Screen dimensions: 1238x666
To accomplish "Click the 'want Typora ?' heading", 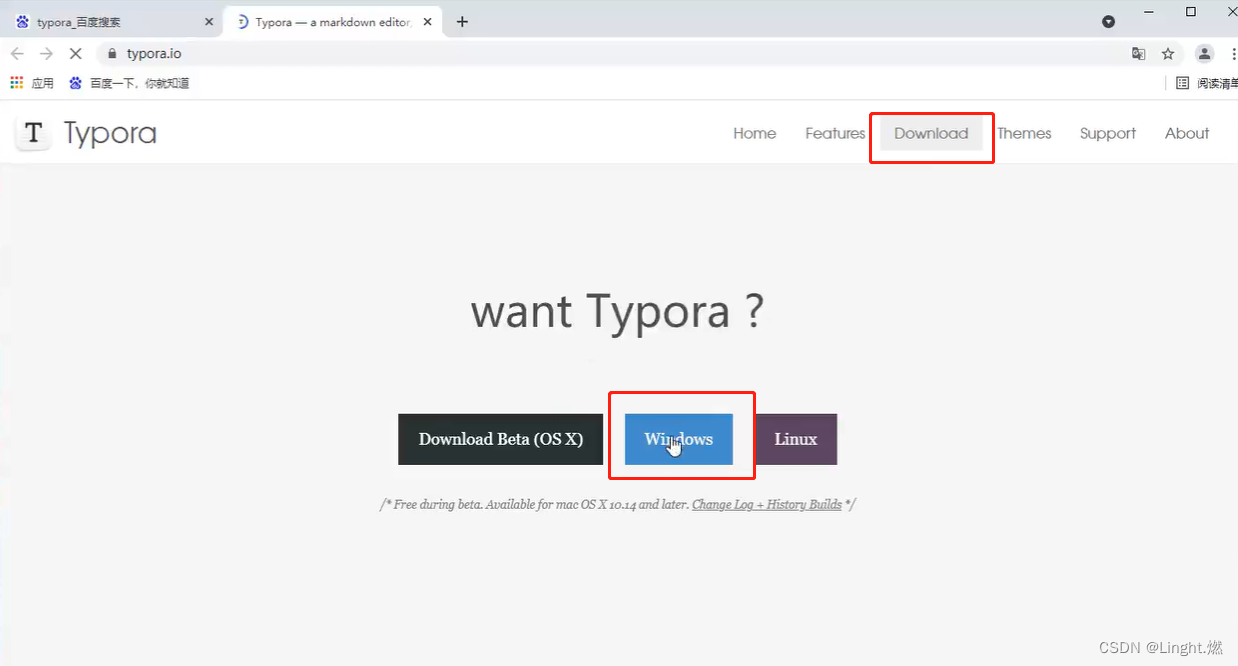I will 618,312.
